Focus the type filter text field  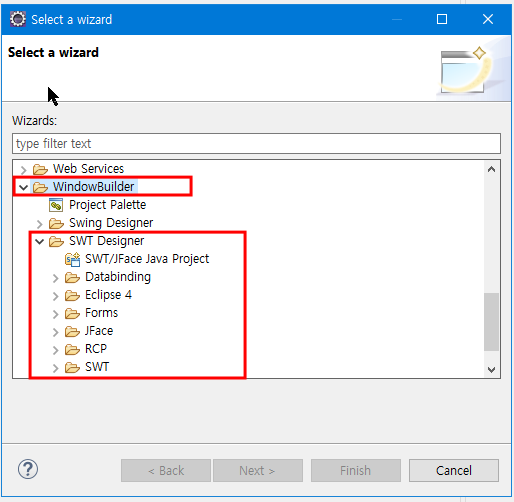click(256, 144)
